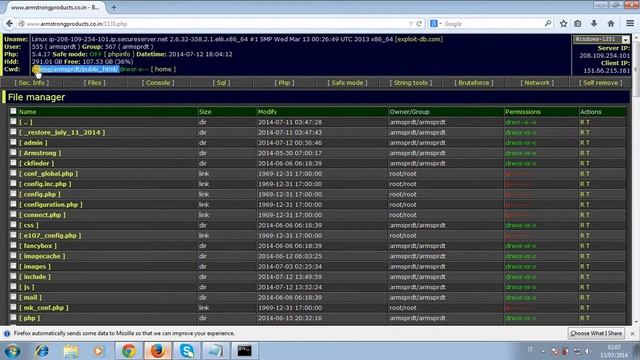This screenshot has width=640, height=360.
Task: Open the Network menu
Action: point(537,82)
